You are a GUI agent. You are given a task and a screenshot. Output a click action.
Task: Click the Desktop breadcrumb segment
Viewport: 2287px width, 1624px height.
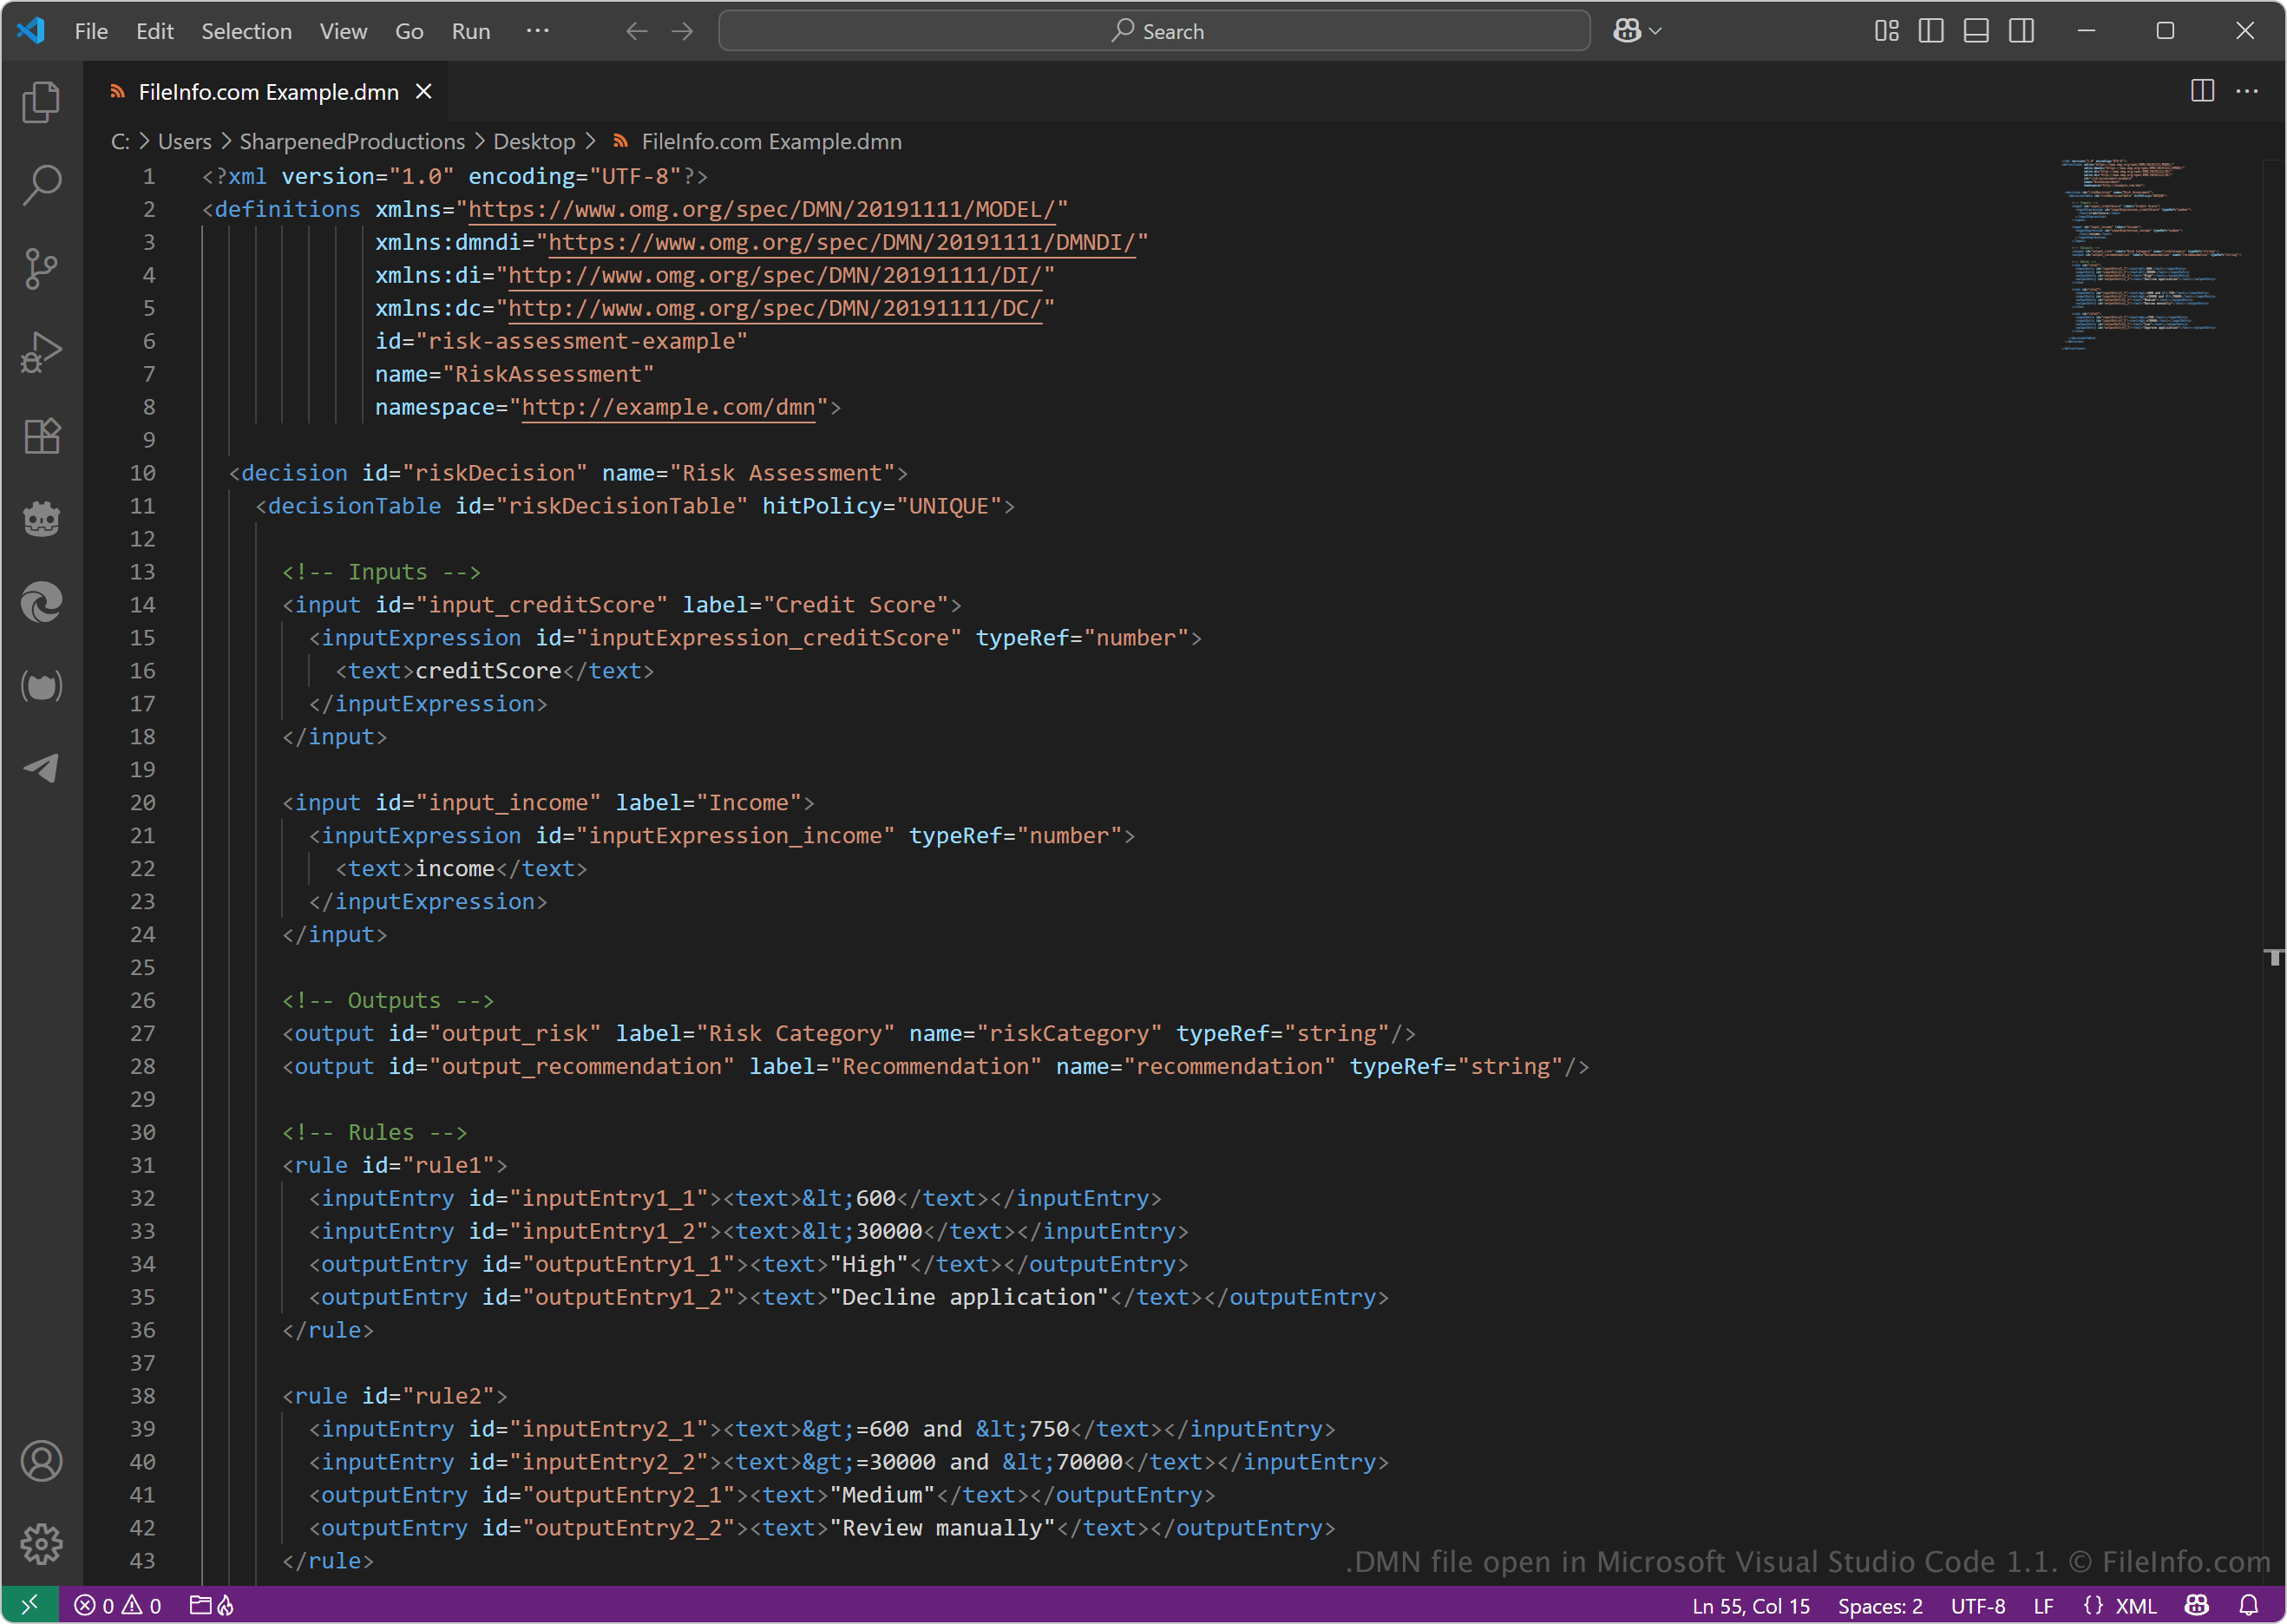[534, 142]
